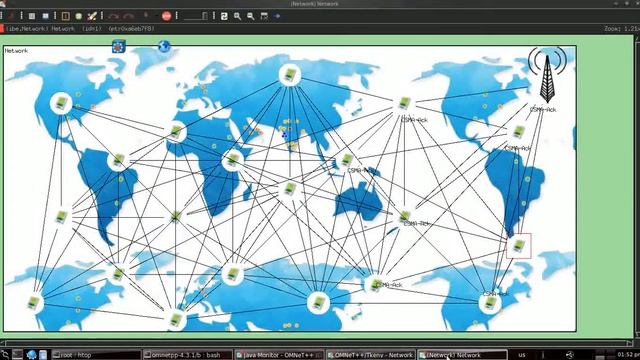Open the terminal launcher icon in taskbar
This screenshot has width=640, height=360.
coord(17,354)
